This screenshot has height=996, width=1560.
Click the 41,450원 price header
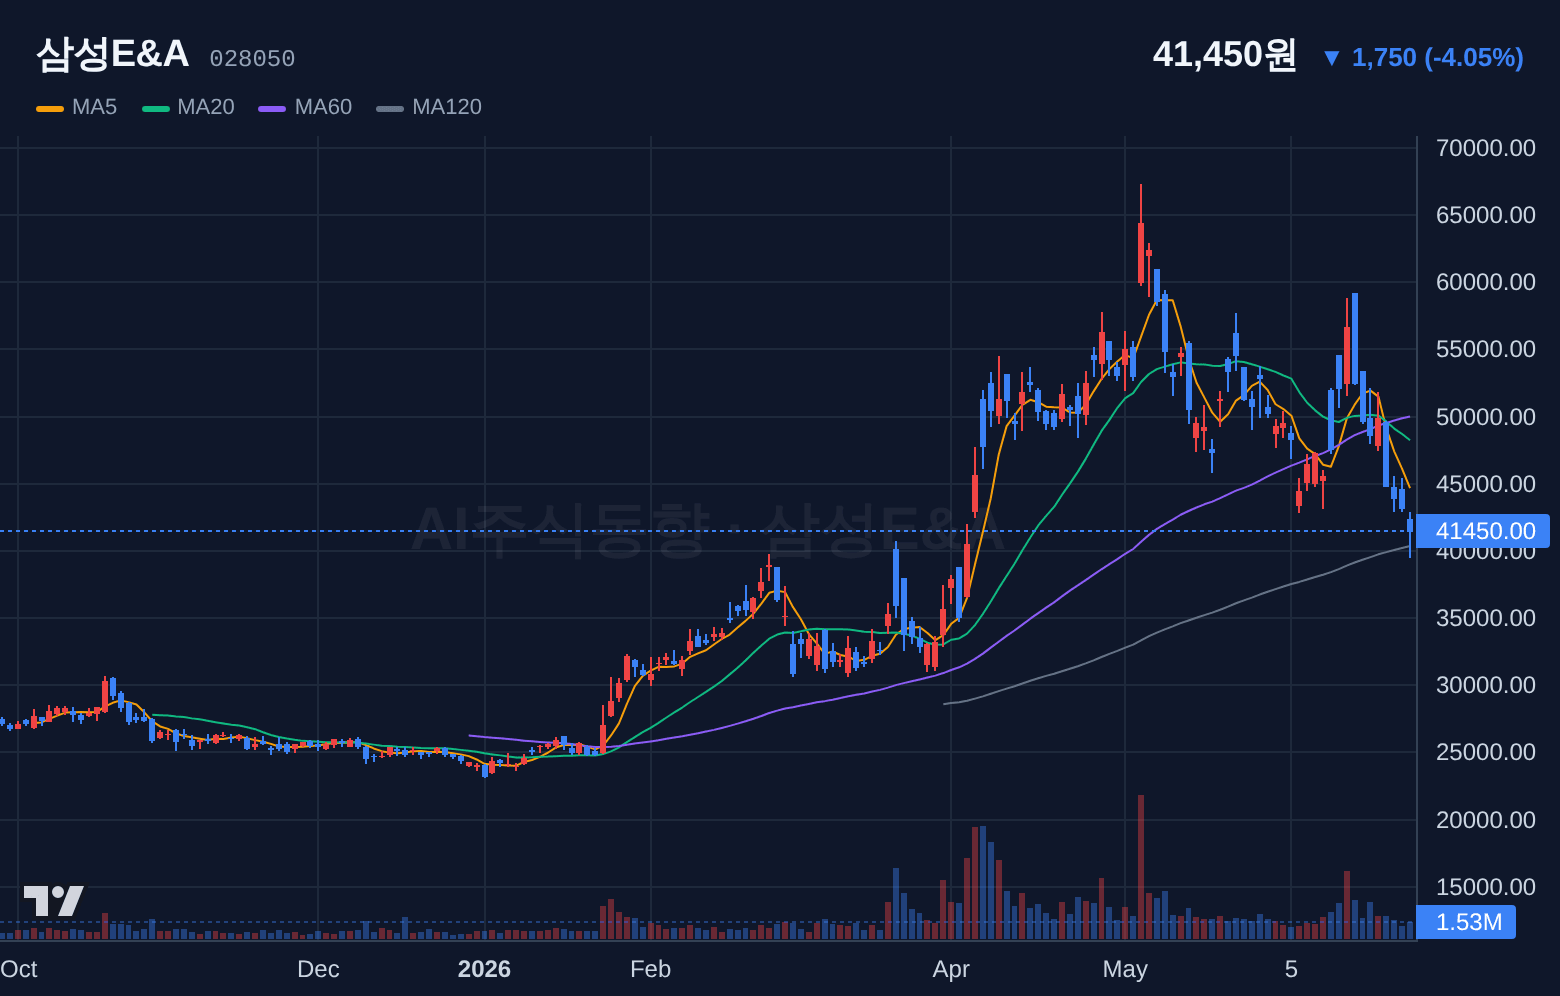1224,55
